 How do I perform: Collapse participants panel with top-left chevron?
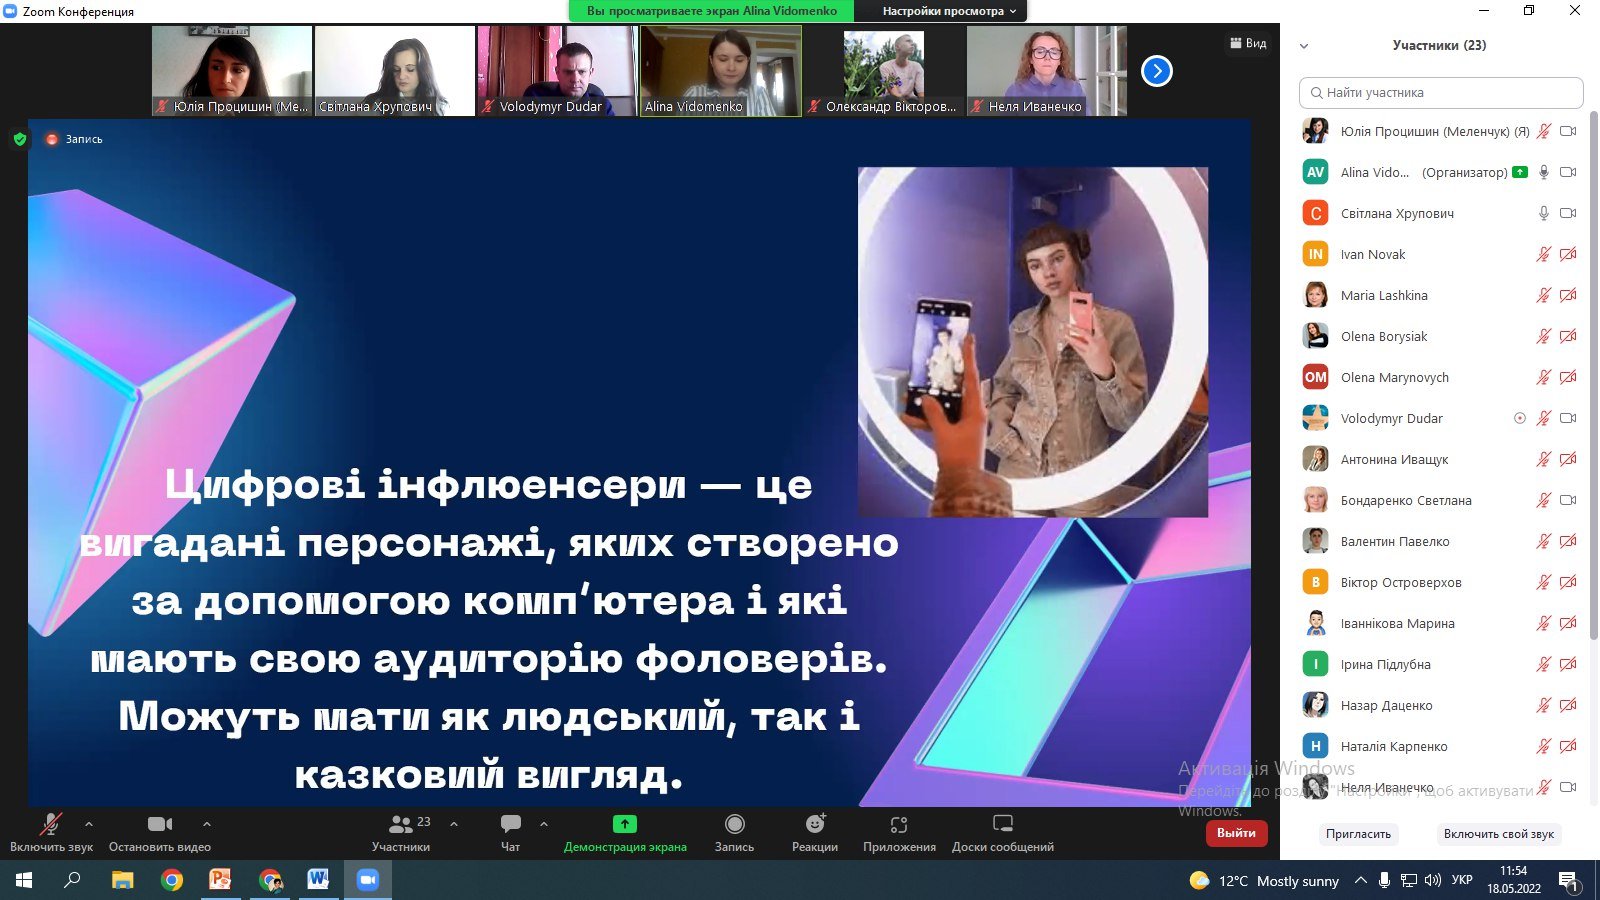1304,46
